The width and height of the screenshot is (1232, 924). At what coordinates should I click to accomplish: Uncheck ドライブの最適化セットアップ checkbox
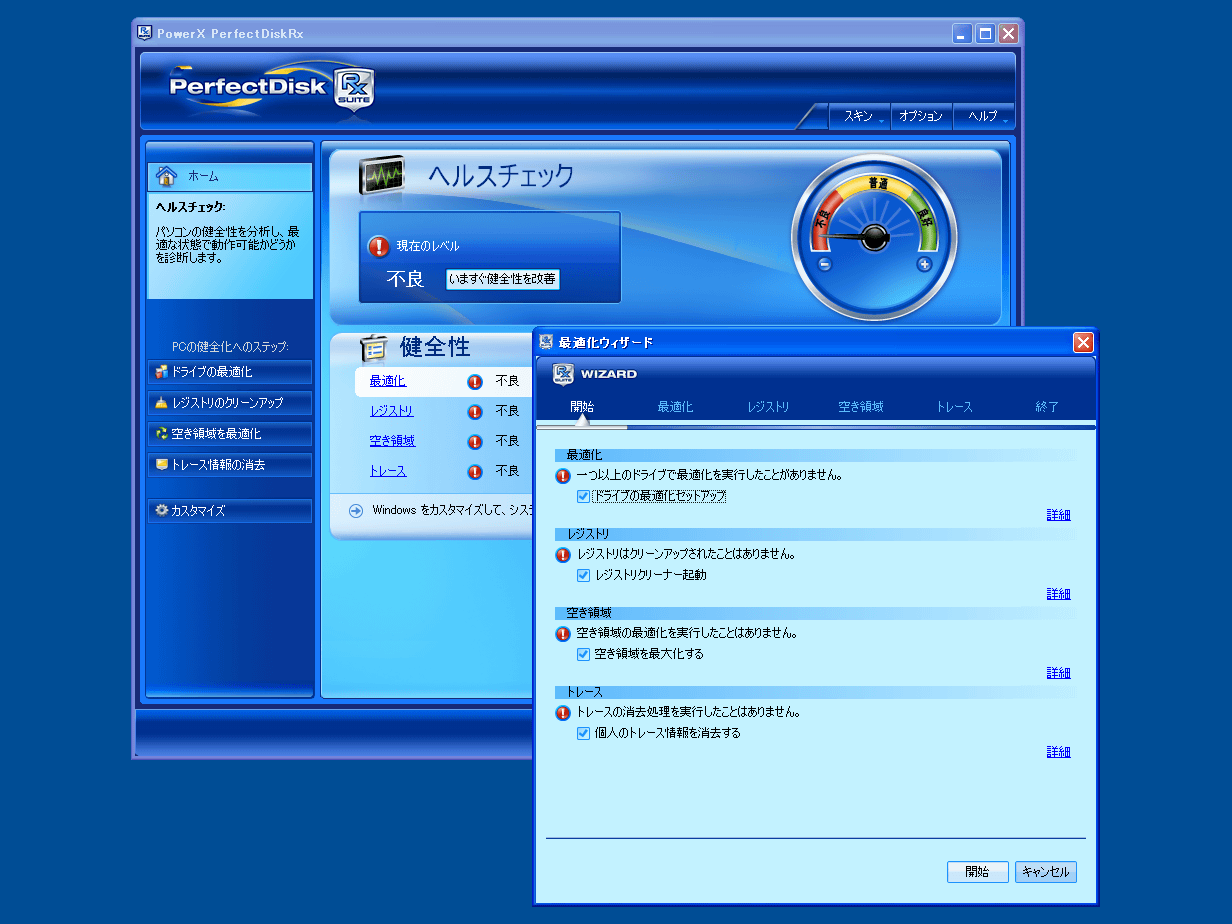pyautogui.click(x=583, y=496)
